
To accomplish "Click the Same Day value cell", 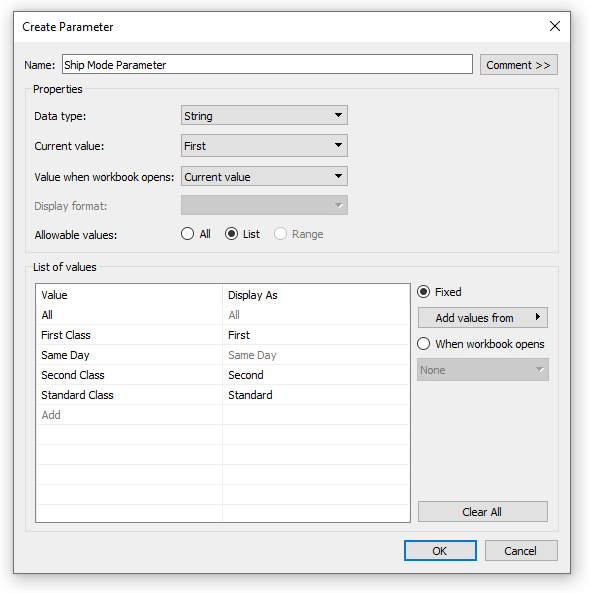I will click(129, 355).
